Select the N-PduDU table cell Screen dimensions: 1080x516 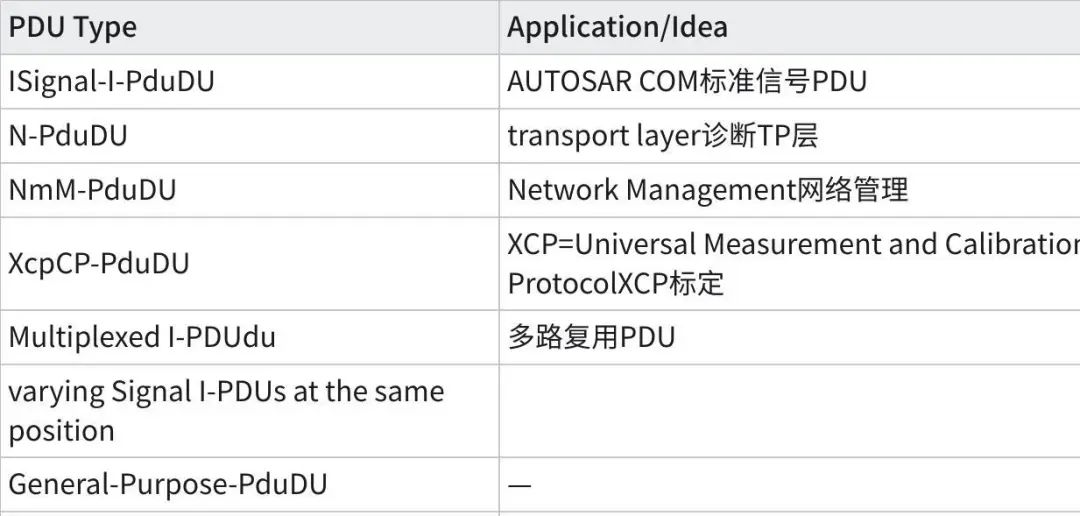(68, 136)
